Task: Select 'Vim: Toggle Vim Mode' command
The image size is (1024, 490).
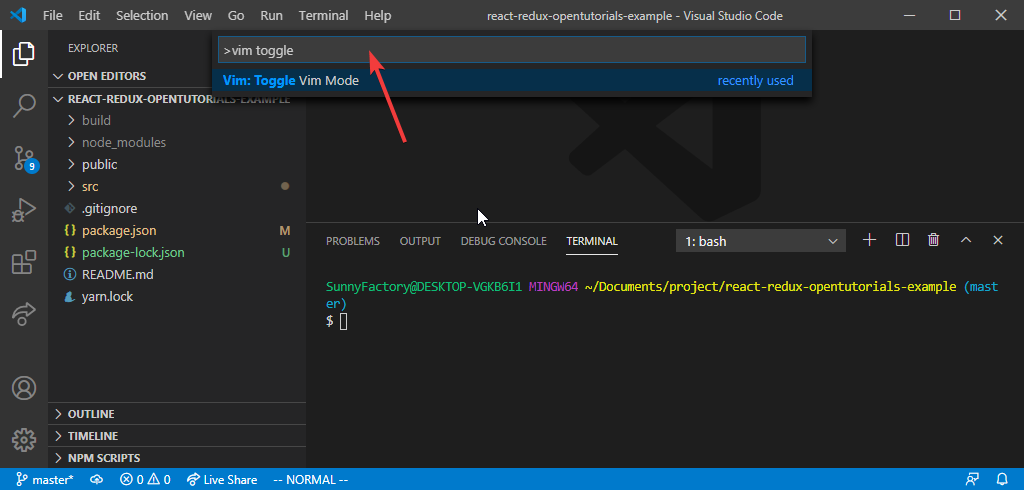Action: click(512, 81)
